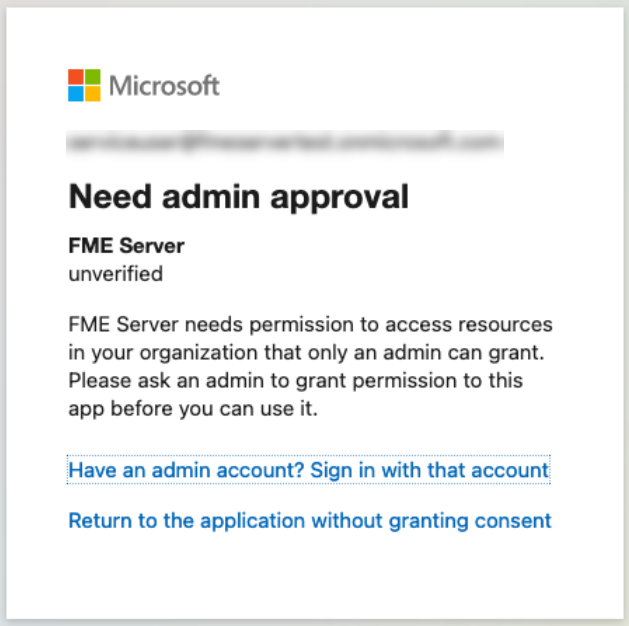The width and height of the screenshot is (629, 626).
Task: Return to the application without granting consent
Action: [309, 521]
